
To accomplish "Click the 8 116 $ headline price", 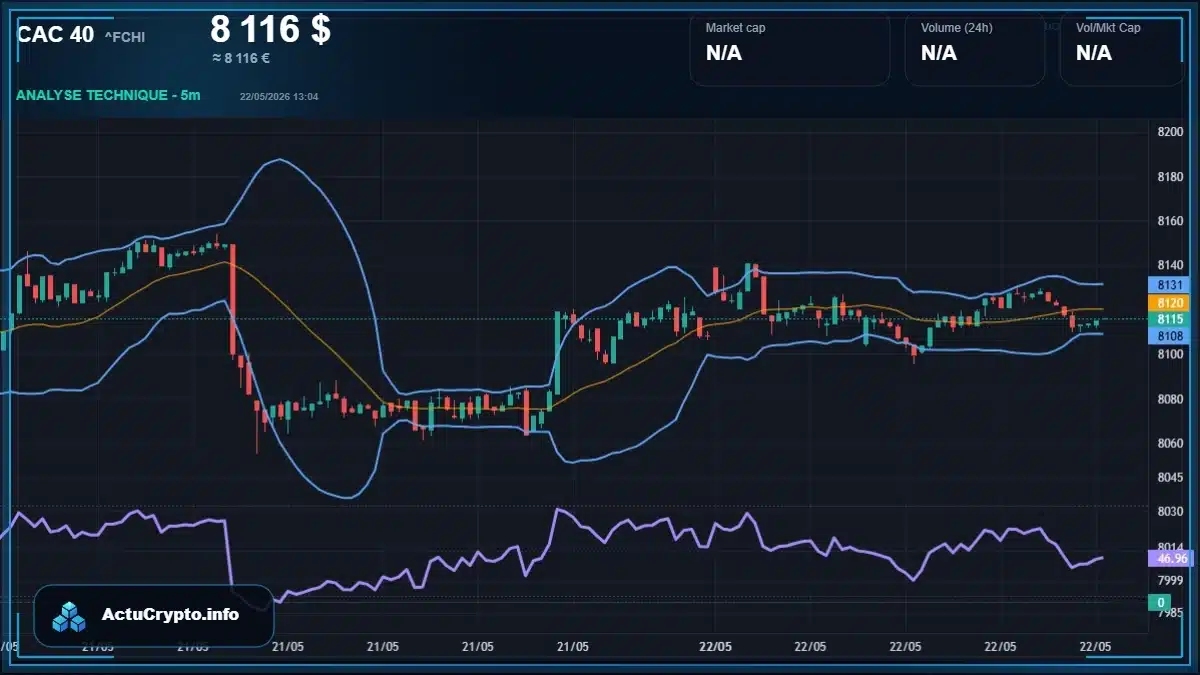I will tap(271, 29).
